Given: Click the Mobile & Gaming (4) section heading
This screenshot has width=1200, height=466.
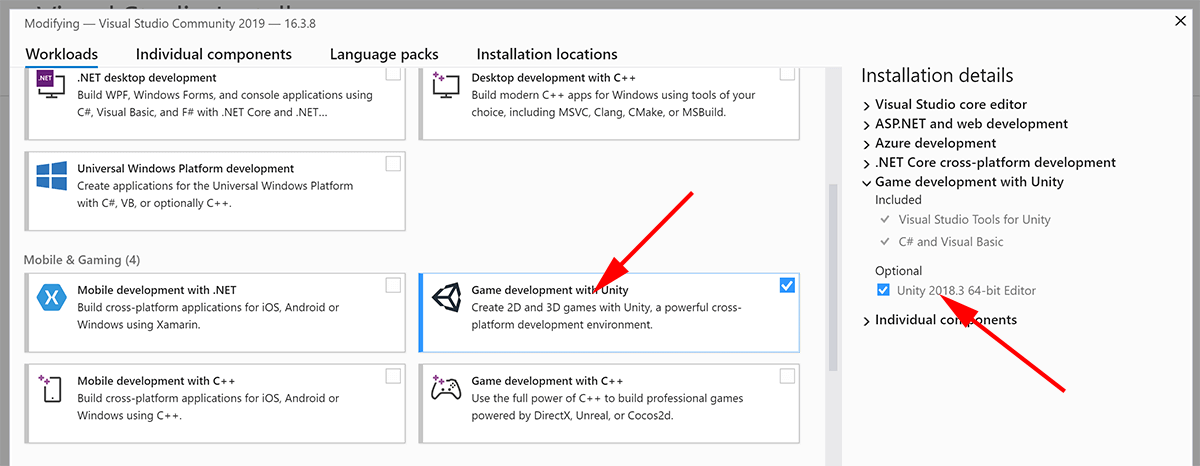Looking at the screenshot, I should [82, 259].
